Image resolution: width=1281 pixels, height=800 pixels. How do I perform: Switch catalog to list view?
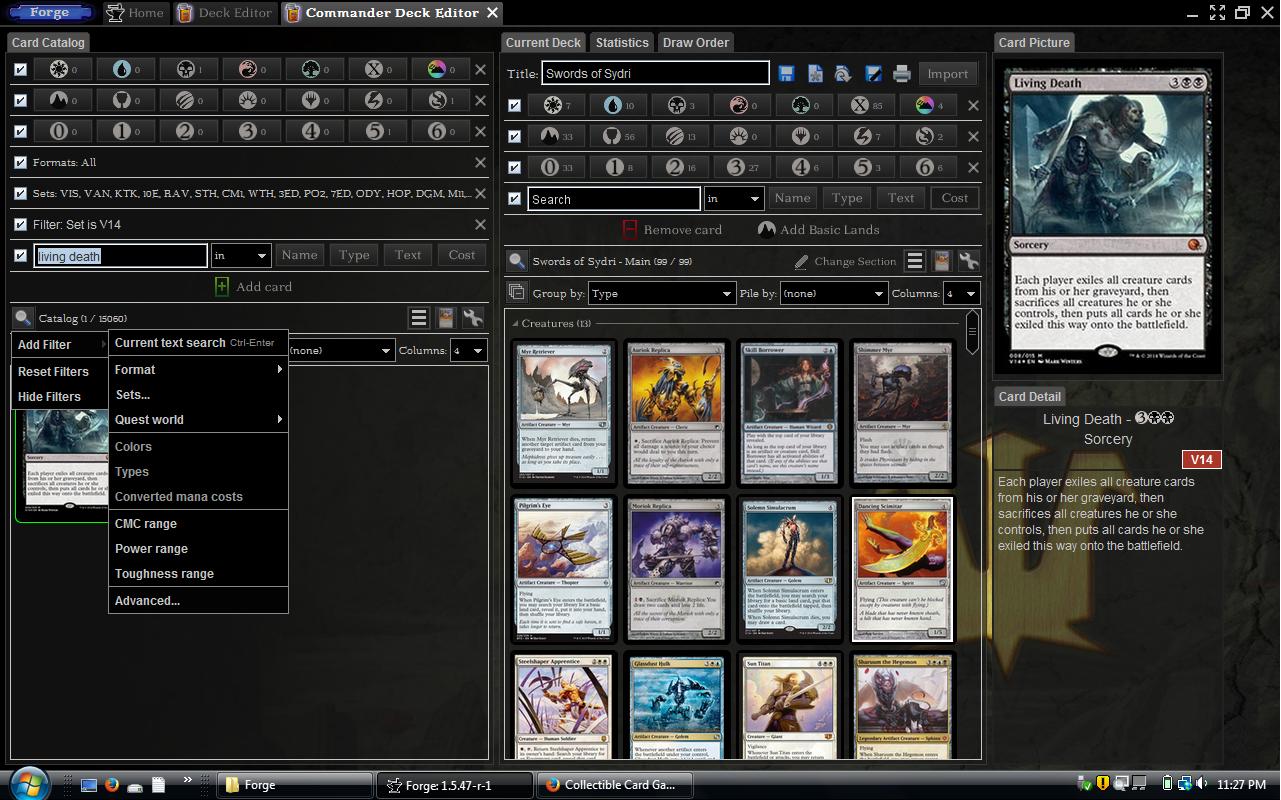point(419,318)
